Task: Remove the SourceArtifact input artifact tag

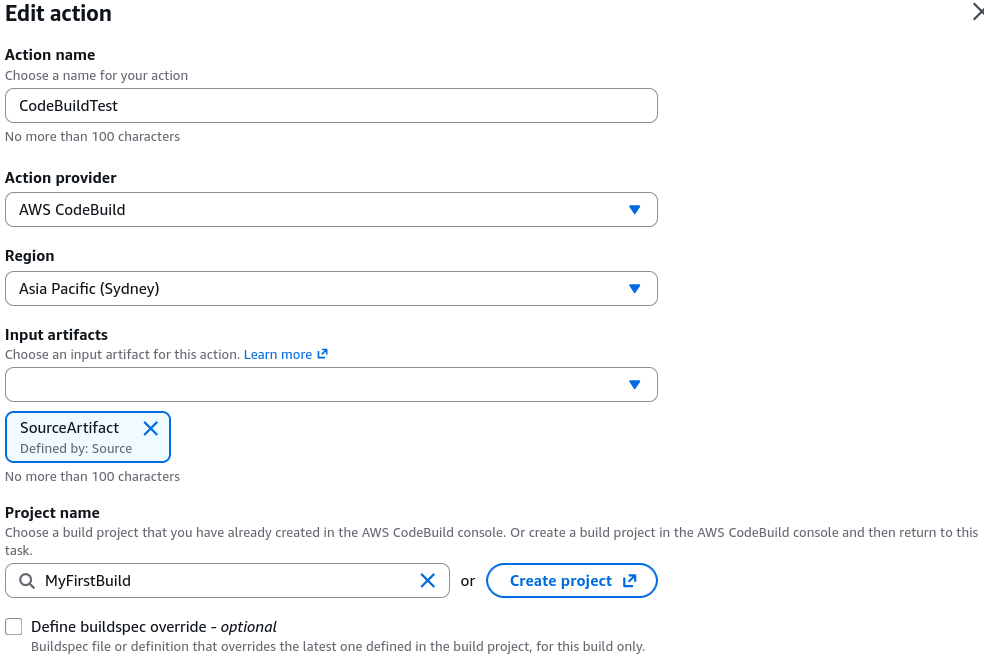Action: pyautogui.click(x=151, y=429)
